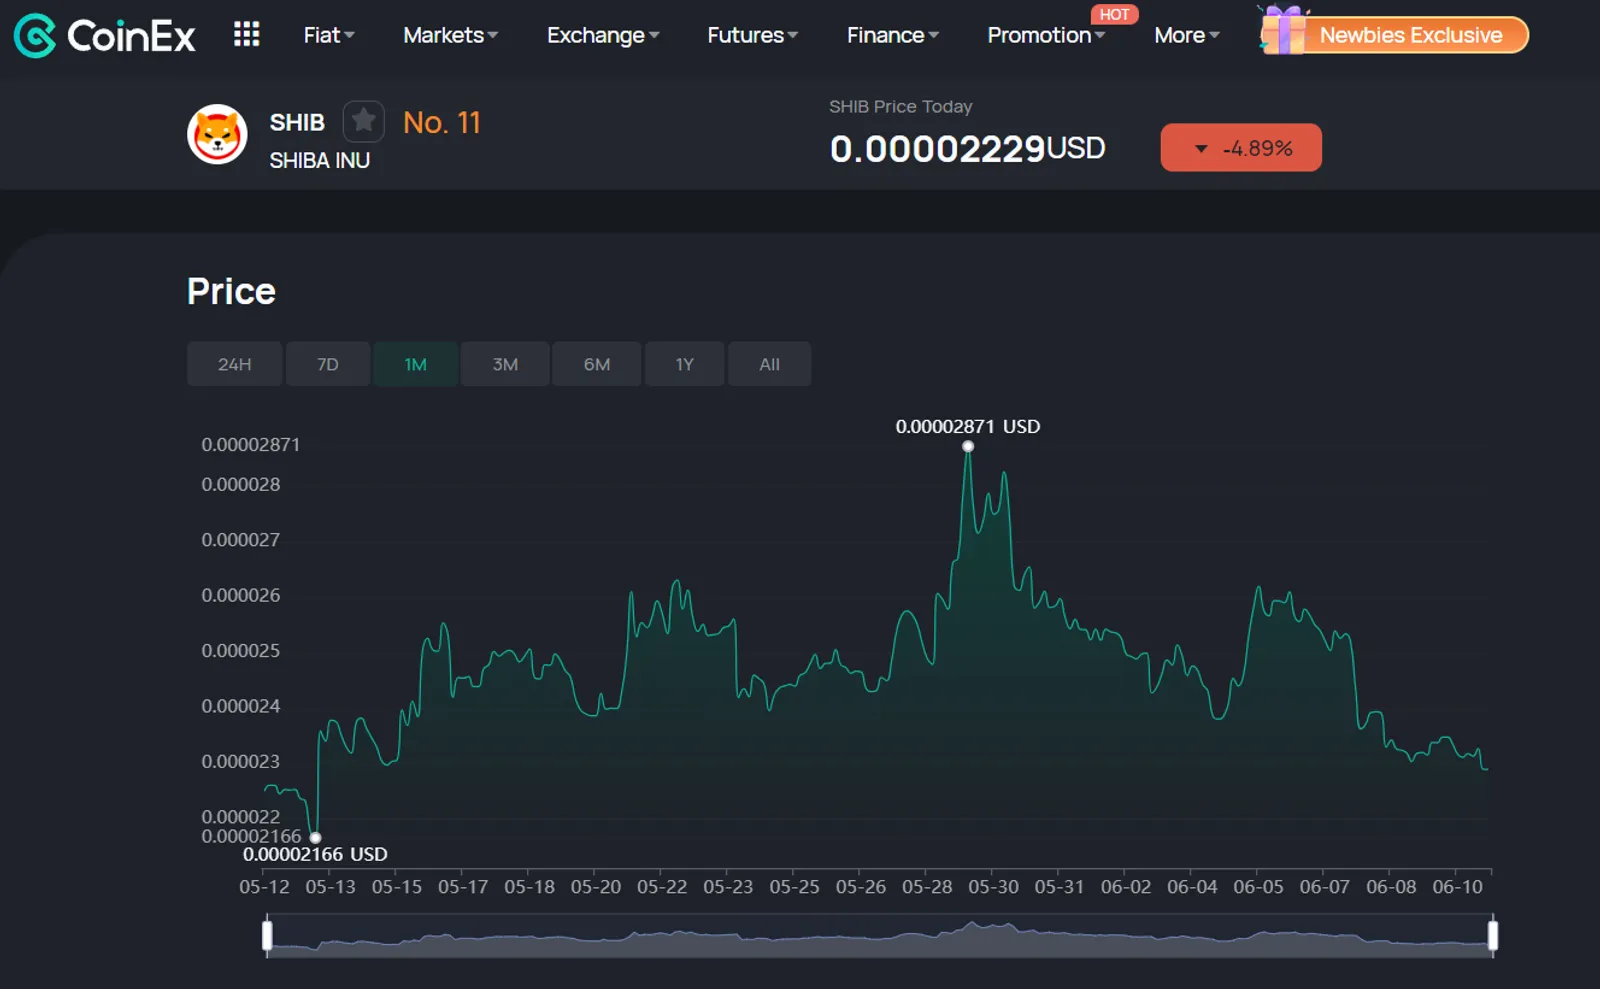Toggle the SHIB favorite star
The width and height of the screenshot is (1600, 989).
coord(363,121)
